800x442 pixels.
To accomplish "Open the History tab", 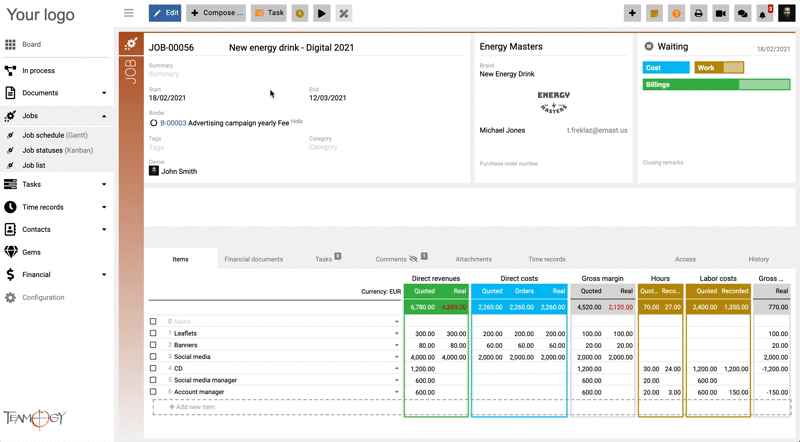I will (x=759, y=259).
